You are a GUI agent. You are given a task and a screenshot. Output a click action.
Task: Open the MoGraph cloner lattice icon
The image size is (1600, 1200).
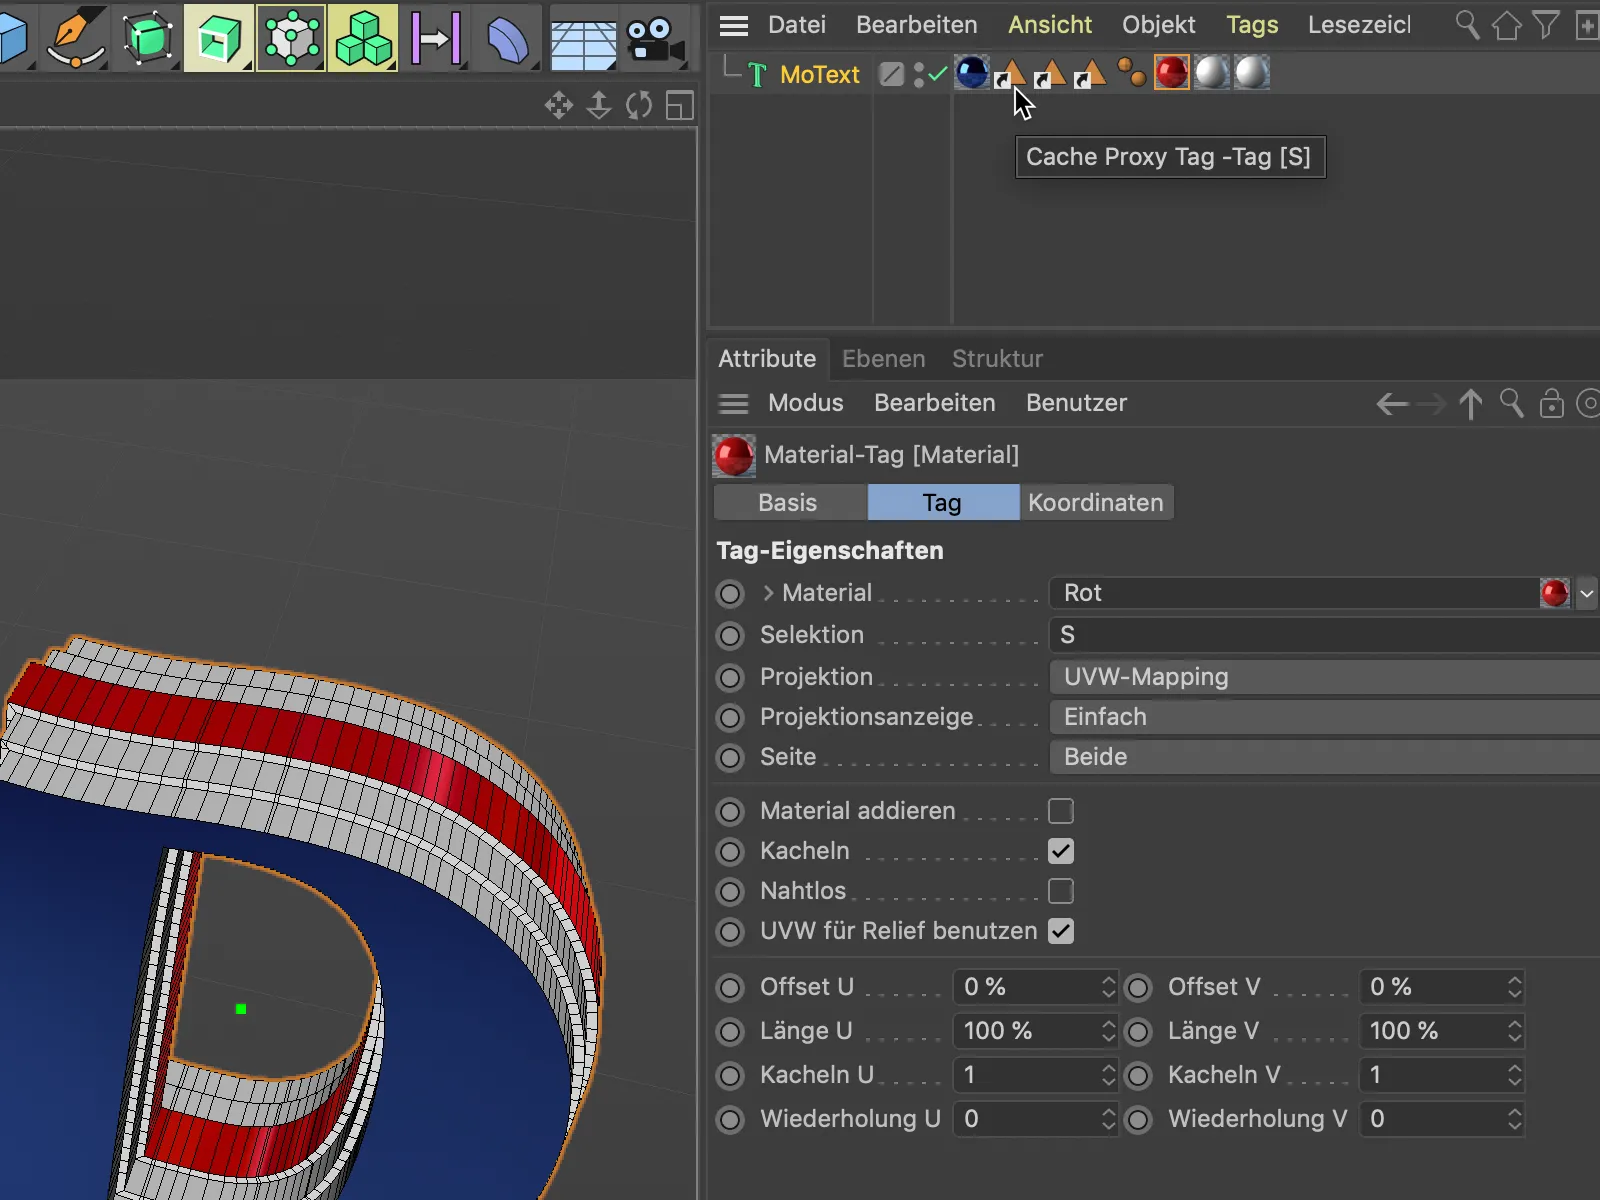291,38
